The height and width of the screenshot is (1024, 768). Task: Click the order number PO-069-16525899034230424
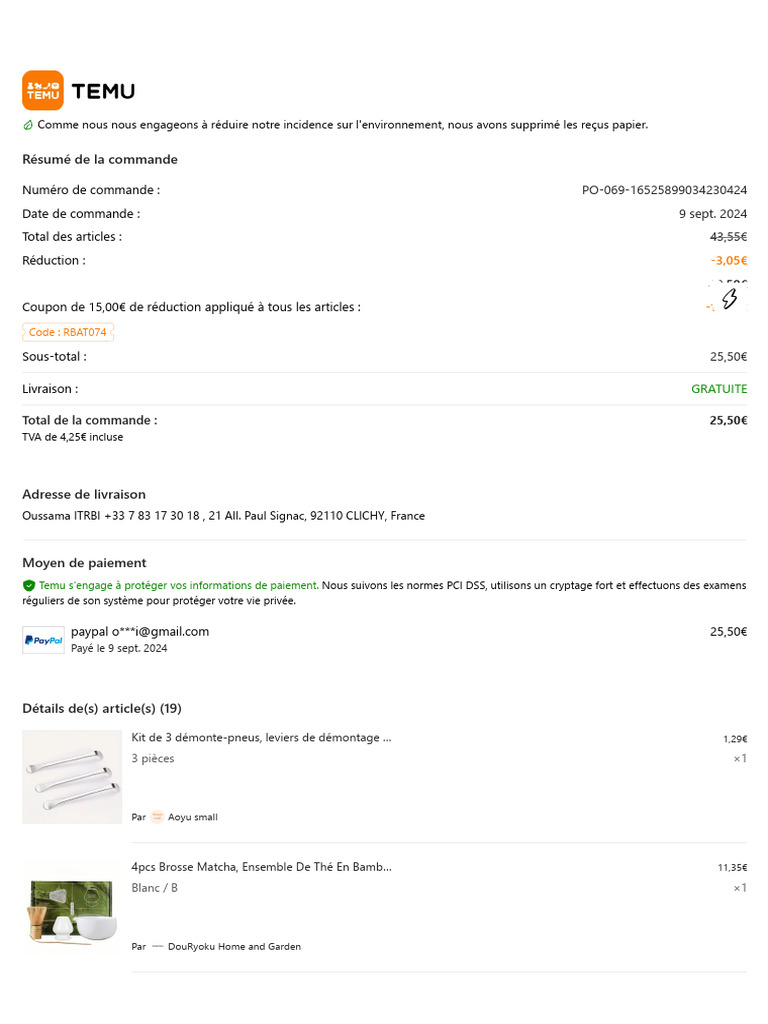664,190
